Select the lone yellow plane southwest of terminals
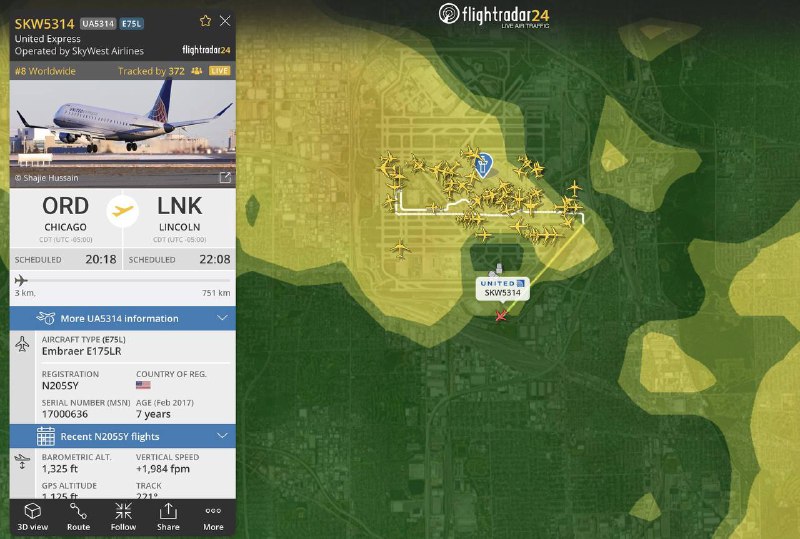Screen dimensions: 800x539 (x=401, y=249)
